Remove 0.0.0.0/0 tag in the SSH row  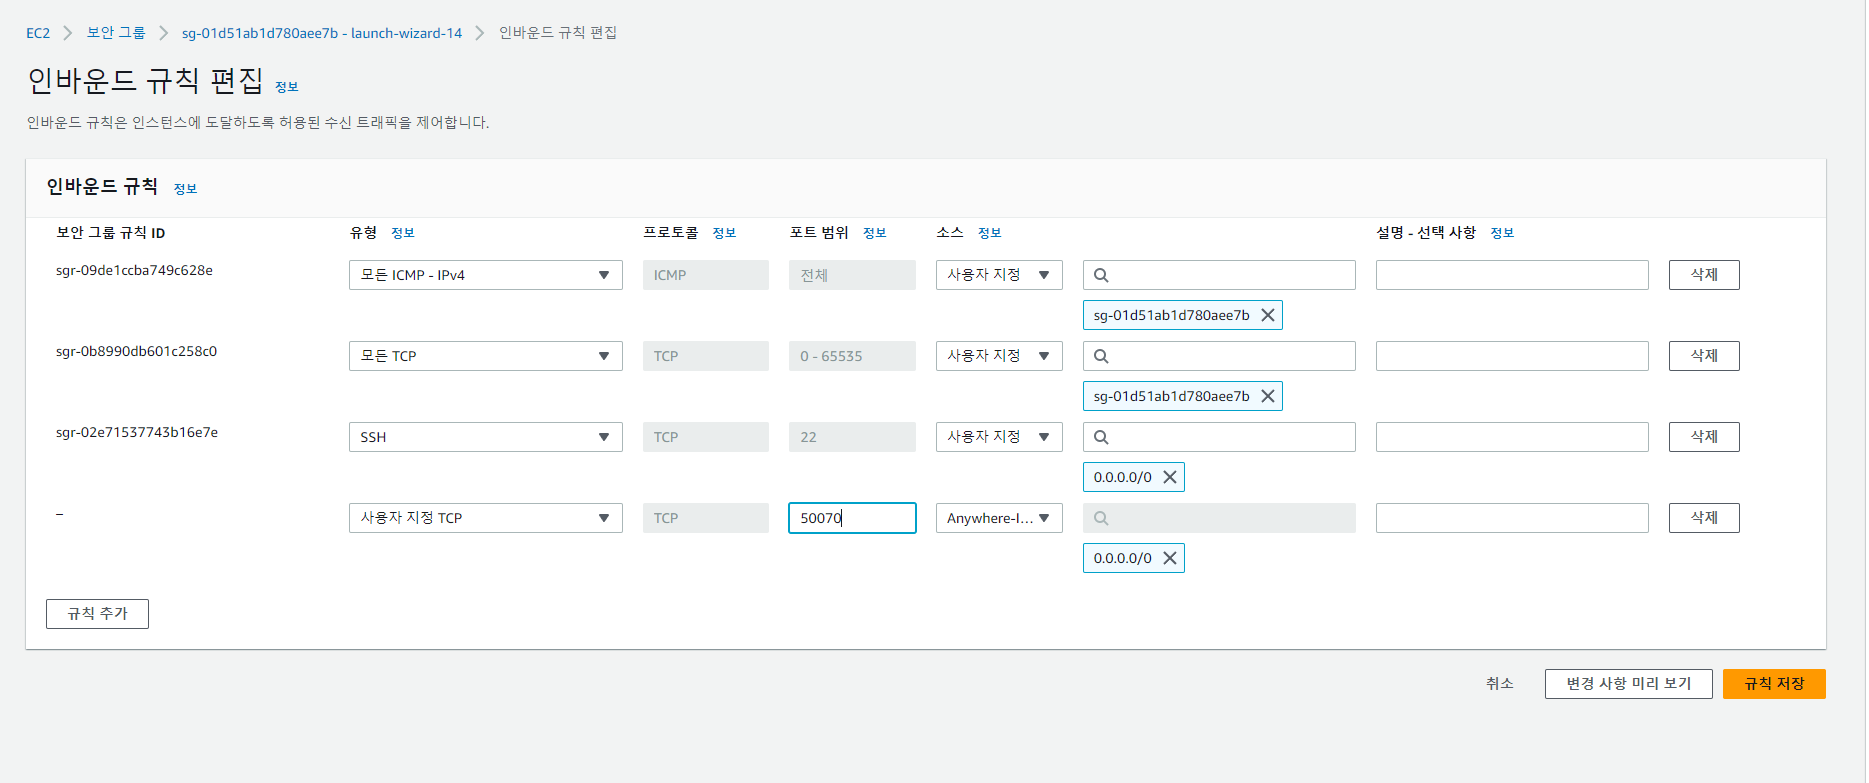point(1169,477)
